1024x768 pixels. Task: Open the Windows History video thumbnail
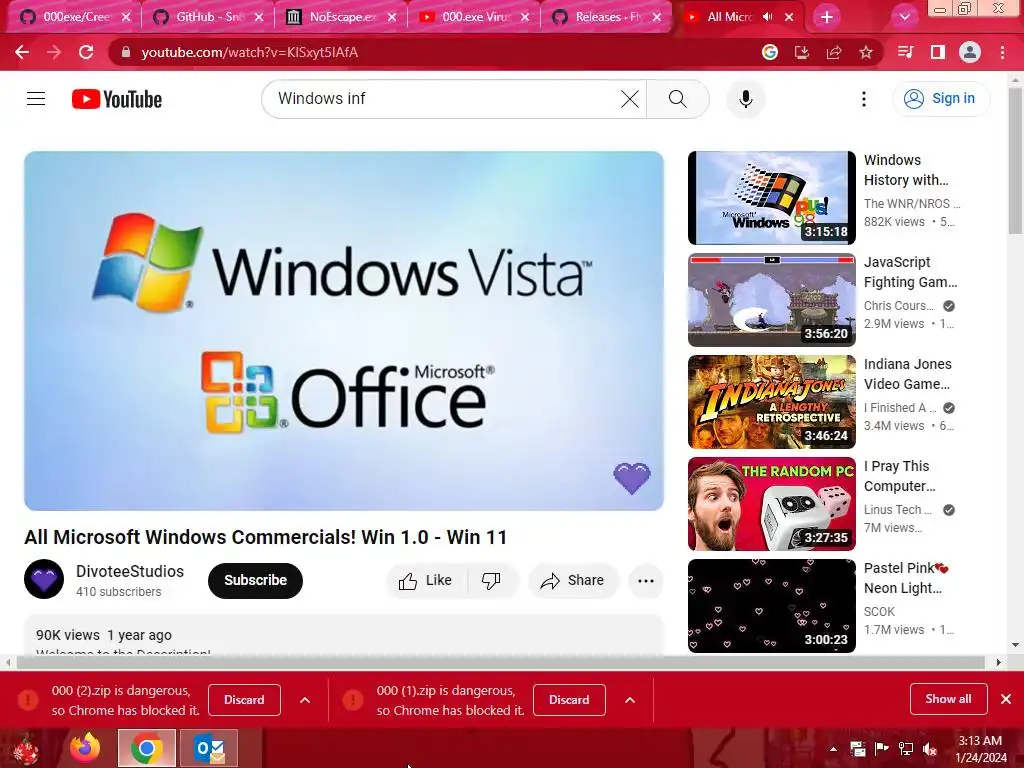point(771,198)
